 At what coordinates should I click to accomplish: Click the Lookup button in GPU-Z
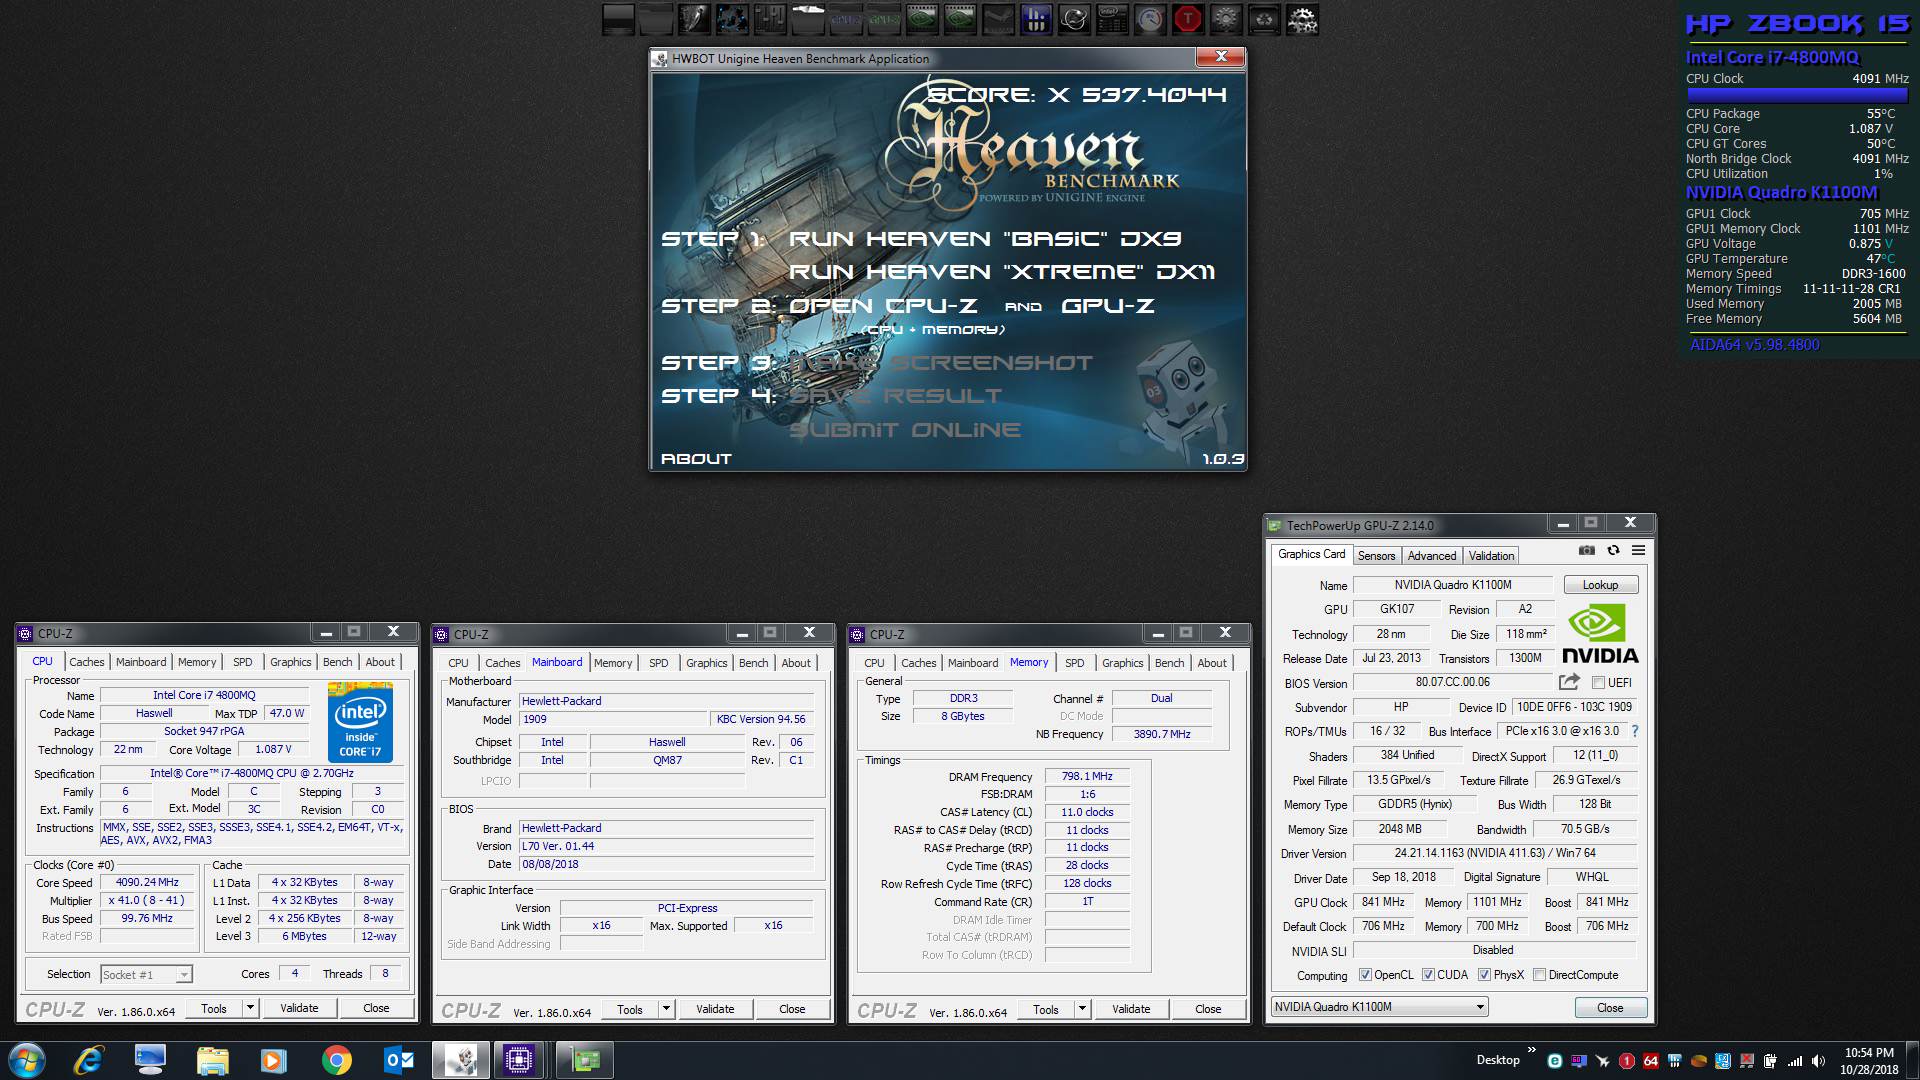point(1600,585)
